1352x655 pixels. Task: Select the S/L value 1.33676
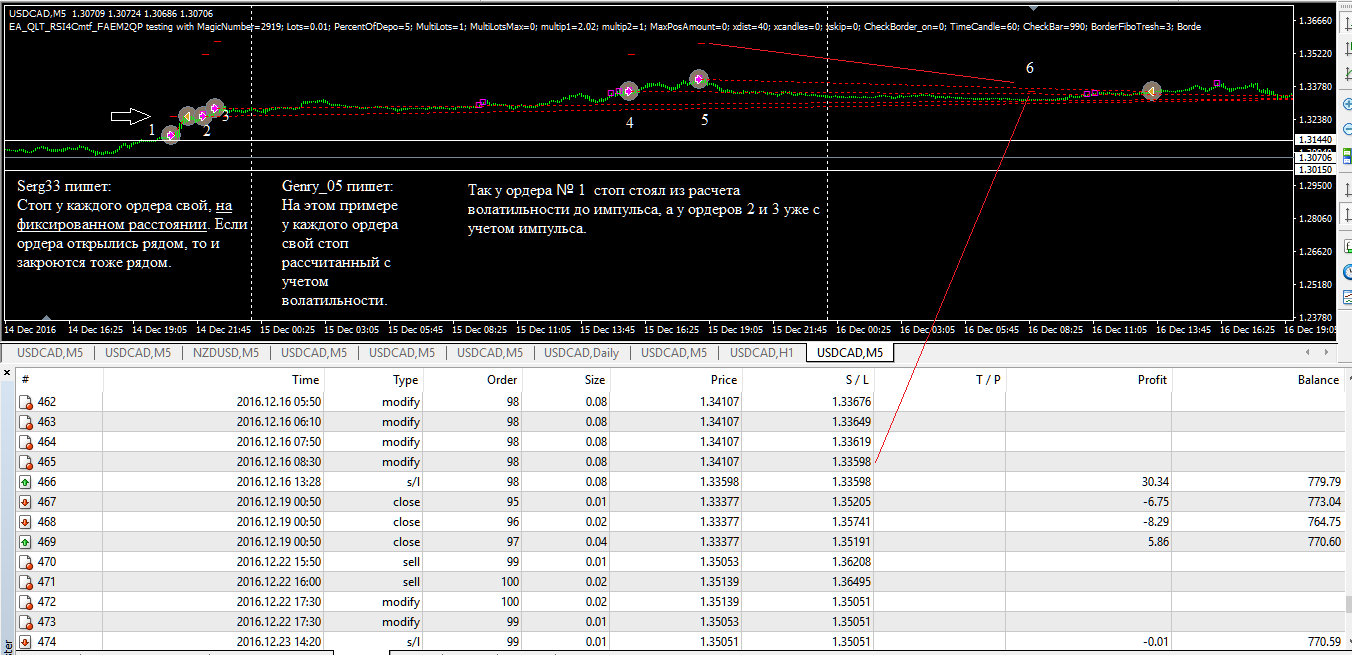850,402
